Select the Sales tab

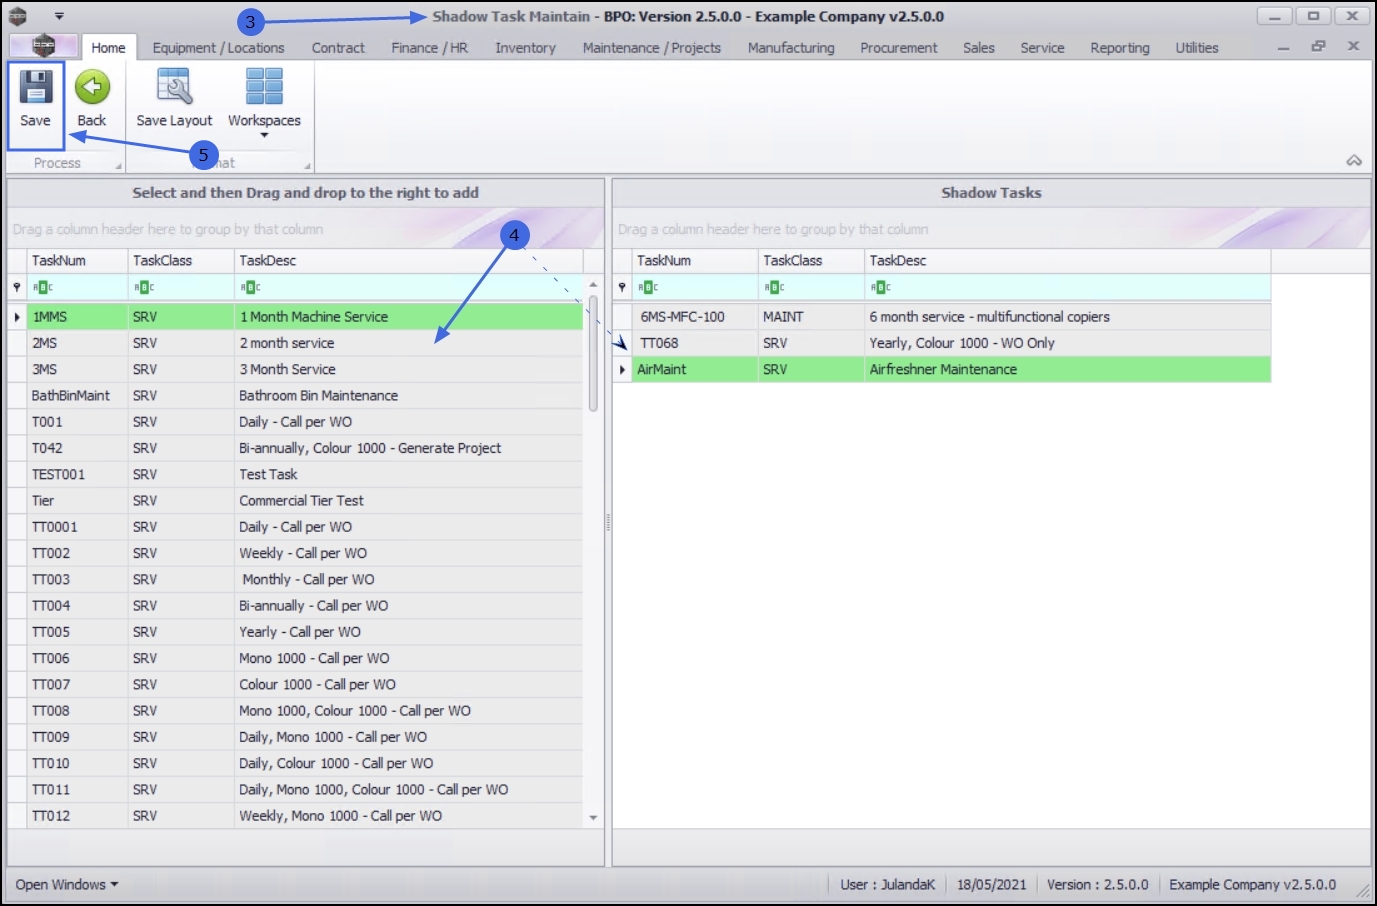coord(979,47)
